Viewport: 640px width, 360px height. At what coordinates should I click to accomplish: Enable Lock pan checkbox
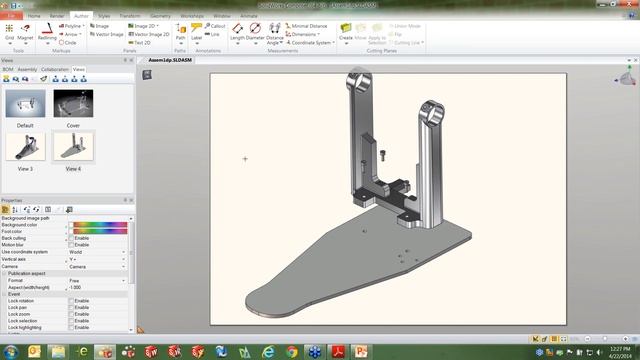click(x=71, y=307)
